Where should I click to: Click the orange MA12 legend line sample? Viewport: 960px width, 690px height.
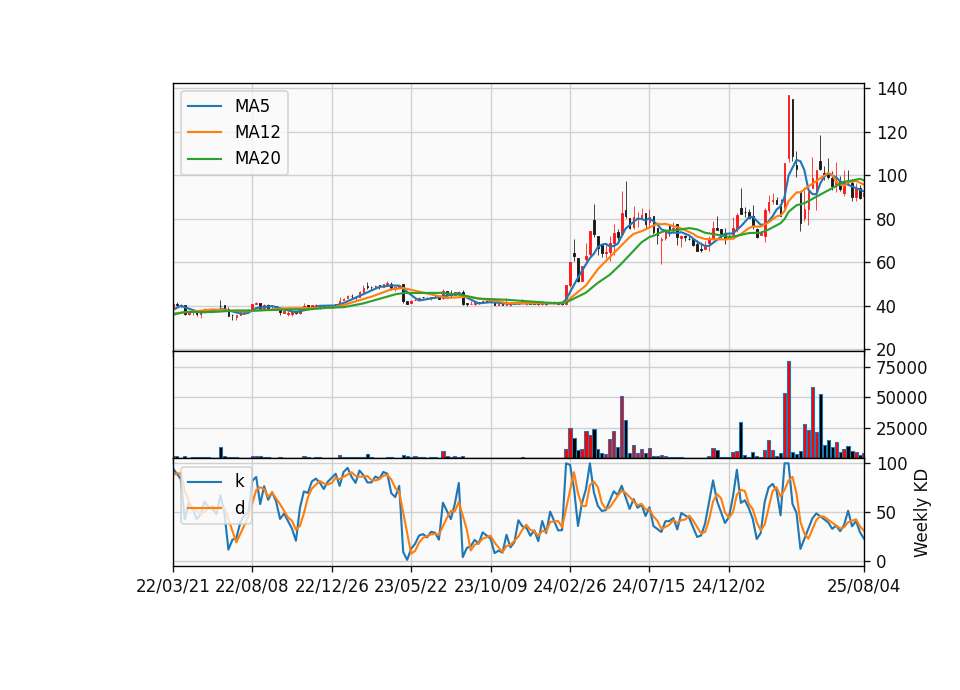click(x=204, y=132)
